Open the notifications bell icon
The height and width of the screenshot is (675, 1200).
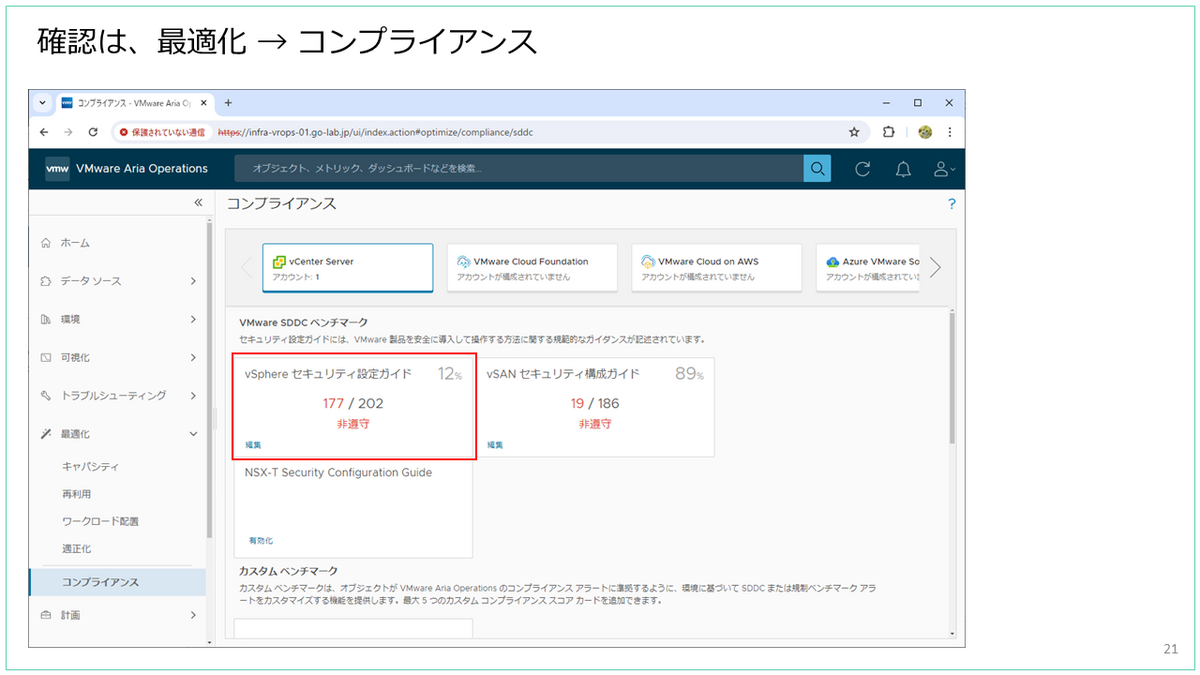(x=903, y=169)
